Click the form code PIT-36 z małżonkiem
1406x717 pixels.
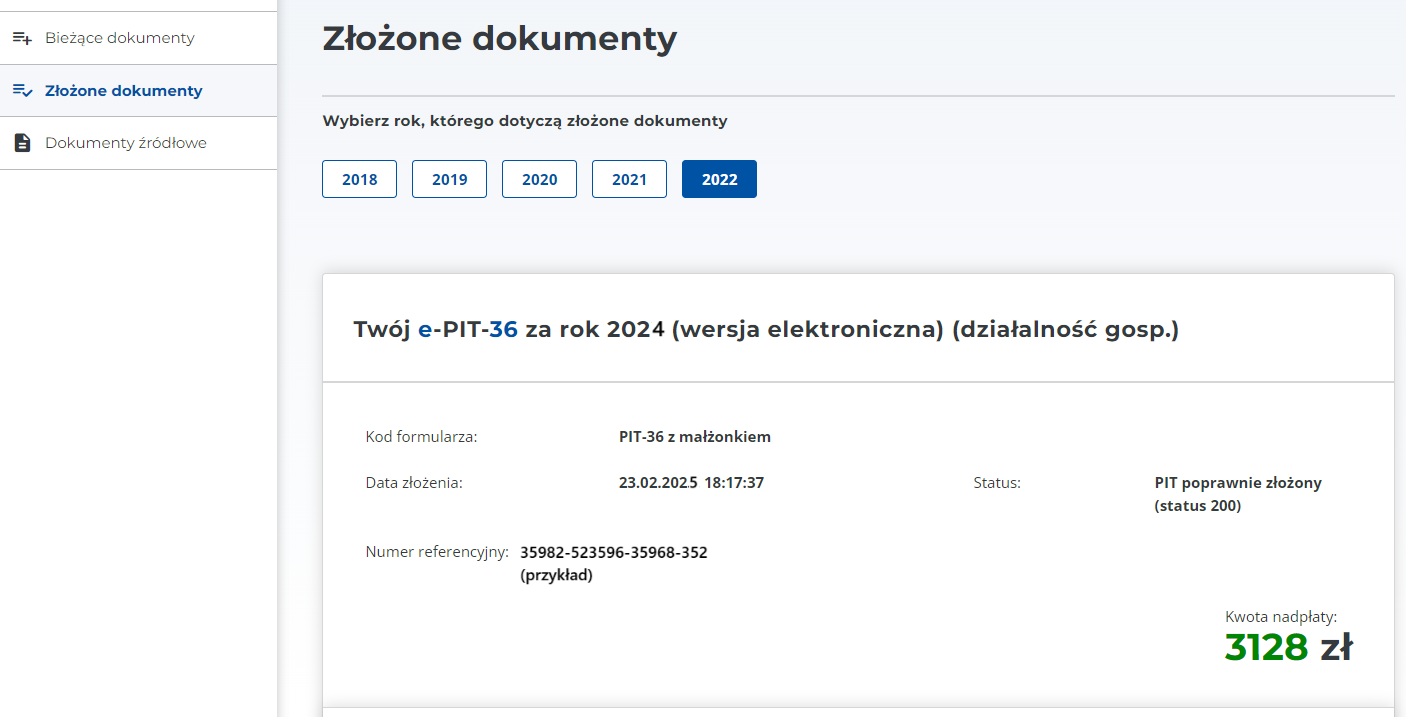(693, 436)
